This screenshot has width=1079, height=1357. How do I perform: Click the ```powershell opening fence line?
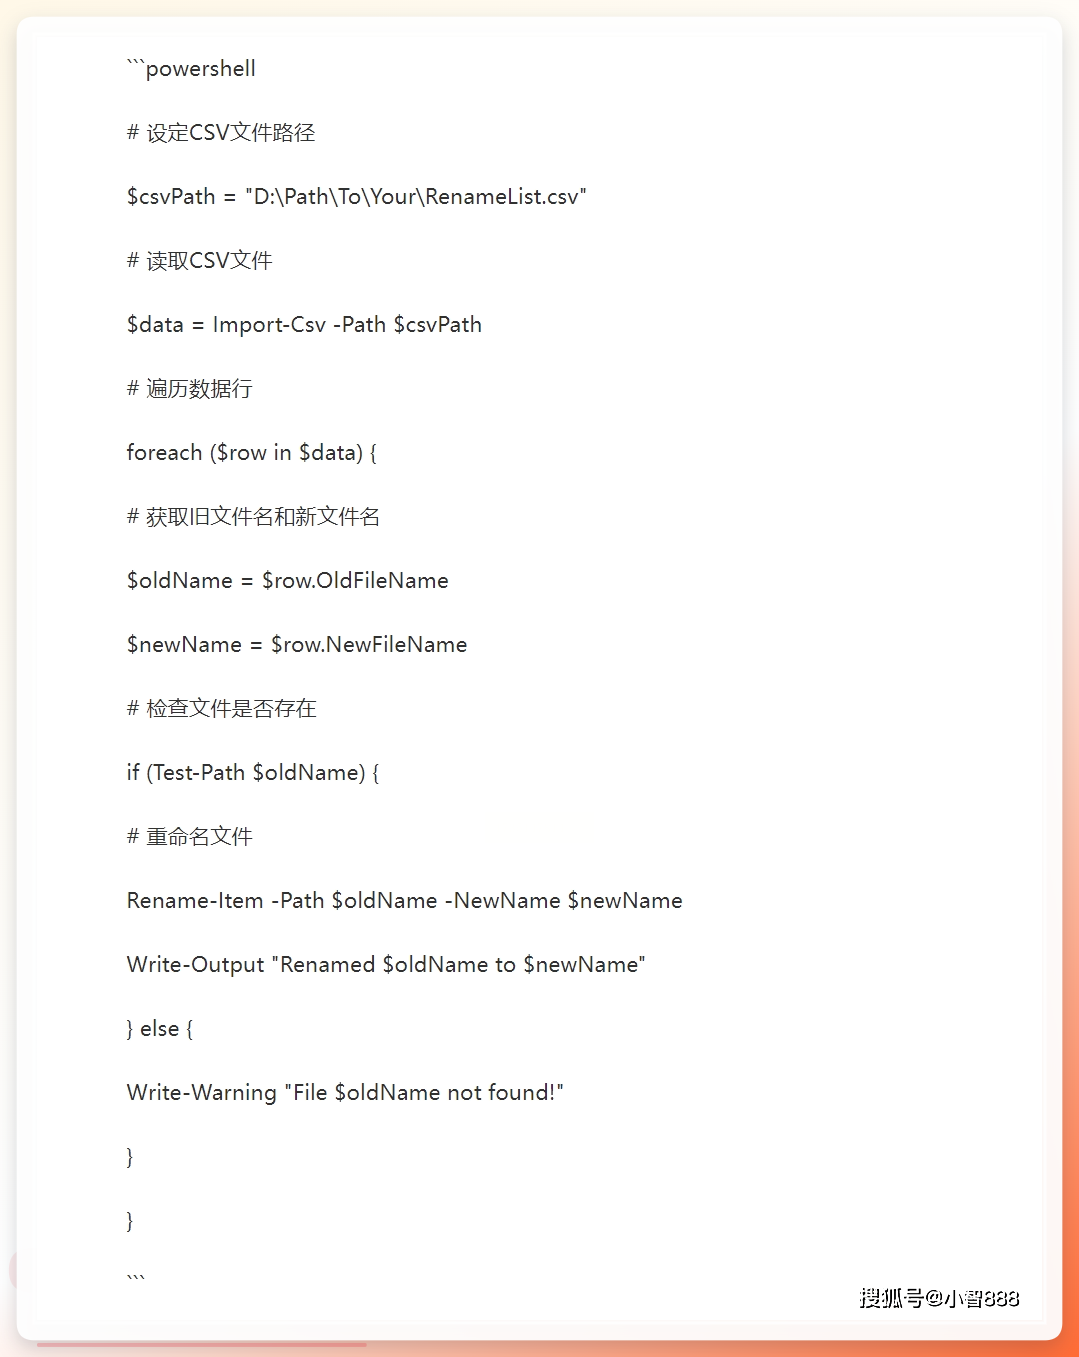[191, 69]
